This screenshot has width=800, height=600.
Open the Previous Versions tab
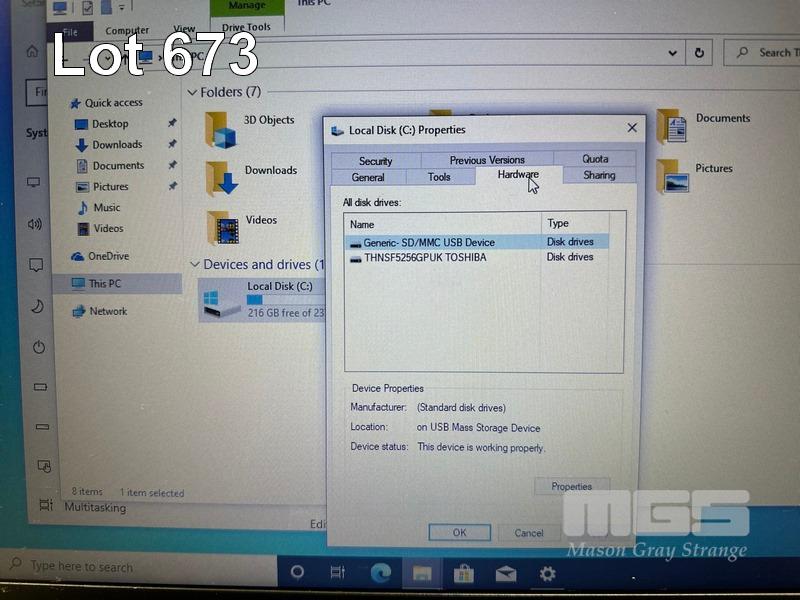[x=487, y=160]
